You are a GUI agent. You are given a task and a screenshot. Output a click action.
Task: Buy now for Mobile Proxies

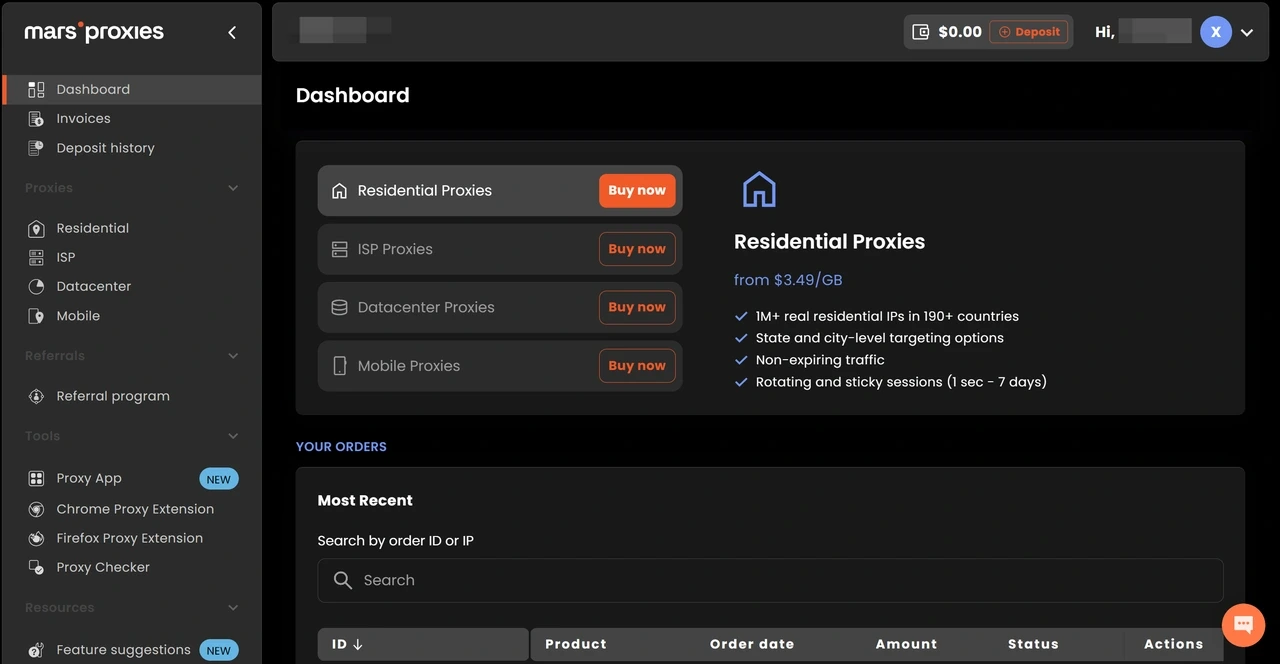click(637, 366)
